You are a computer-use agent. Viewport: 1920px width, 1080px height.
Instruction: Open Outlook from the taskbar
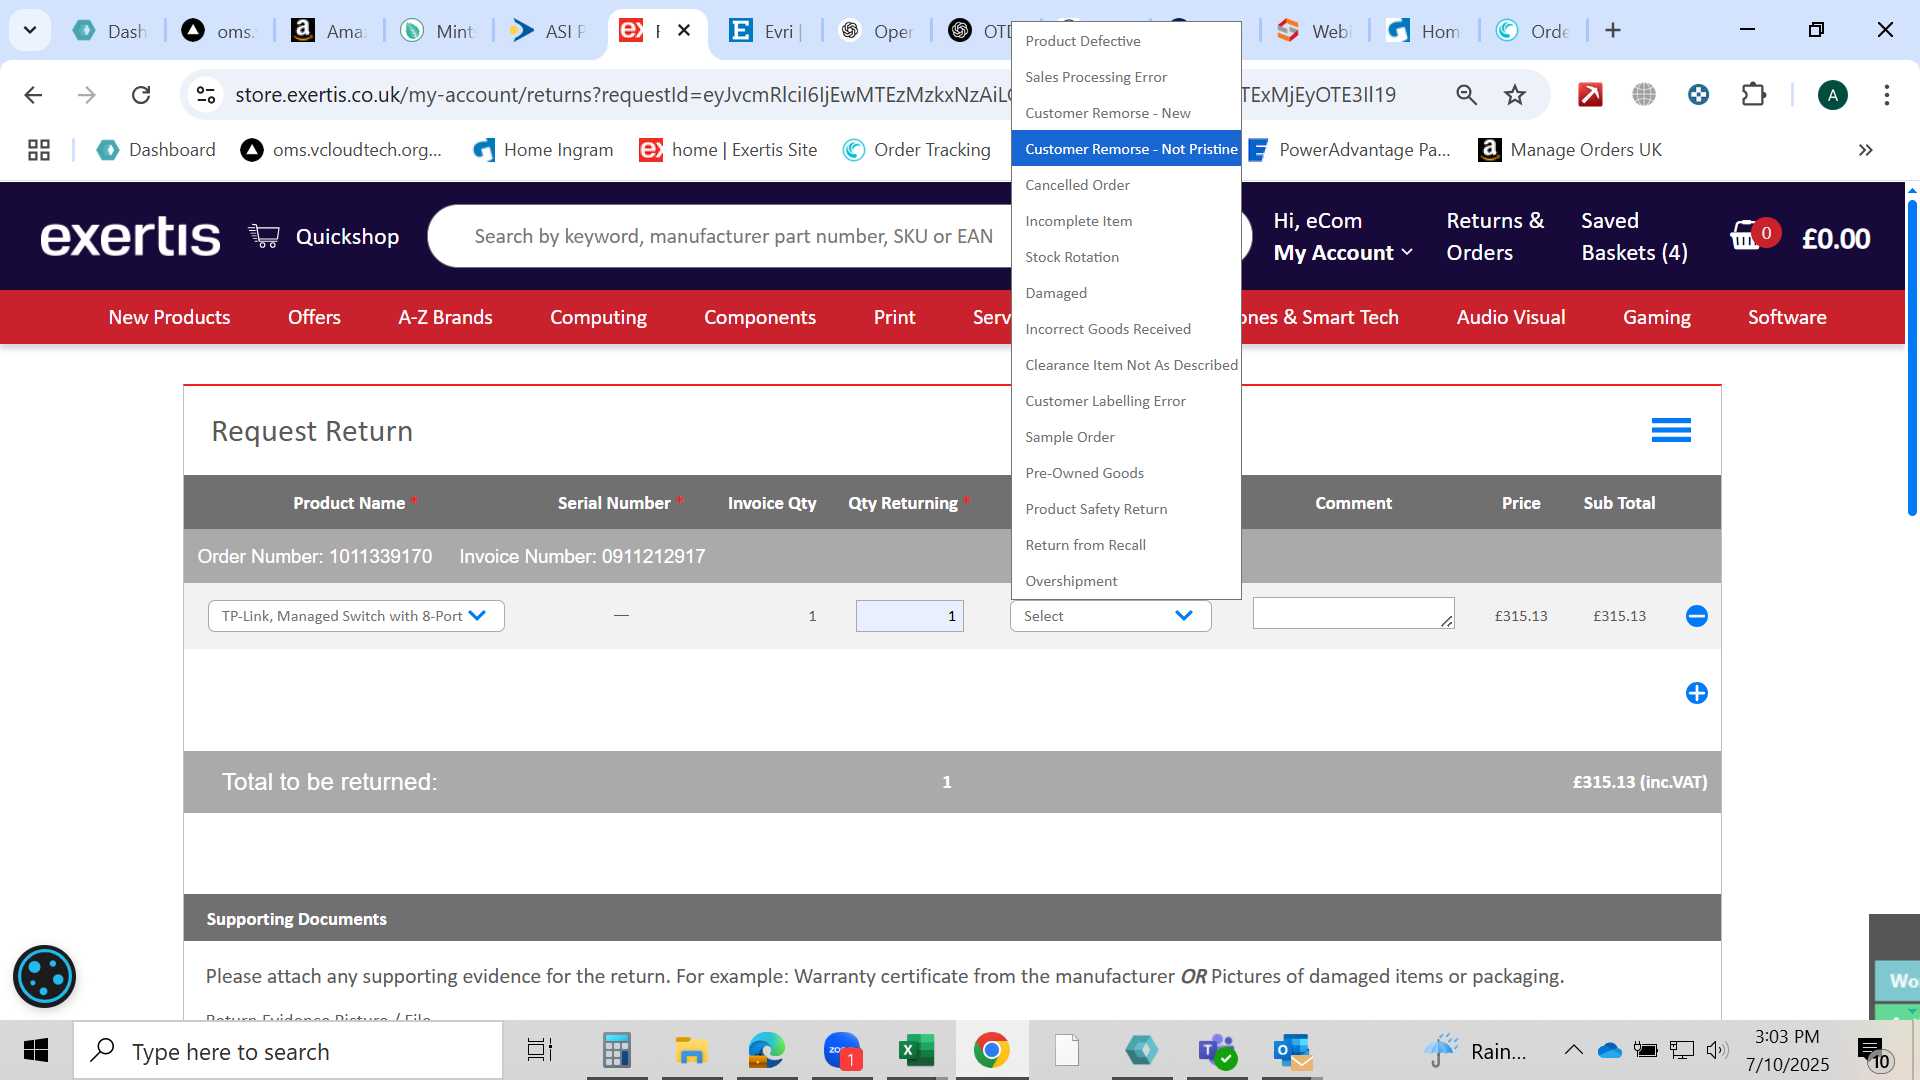click(x=1292, y=1050)
